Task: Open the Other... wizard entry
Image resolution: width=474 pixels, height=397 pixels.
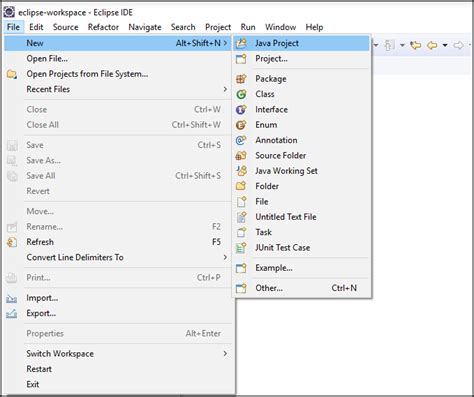Action: pos(302,288)
